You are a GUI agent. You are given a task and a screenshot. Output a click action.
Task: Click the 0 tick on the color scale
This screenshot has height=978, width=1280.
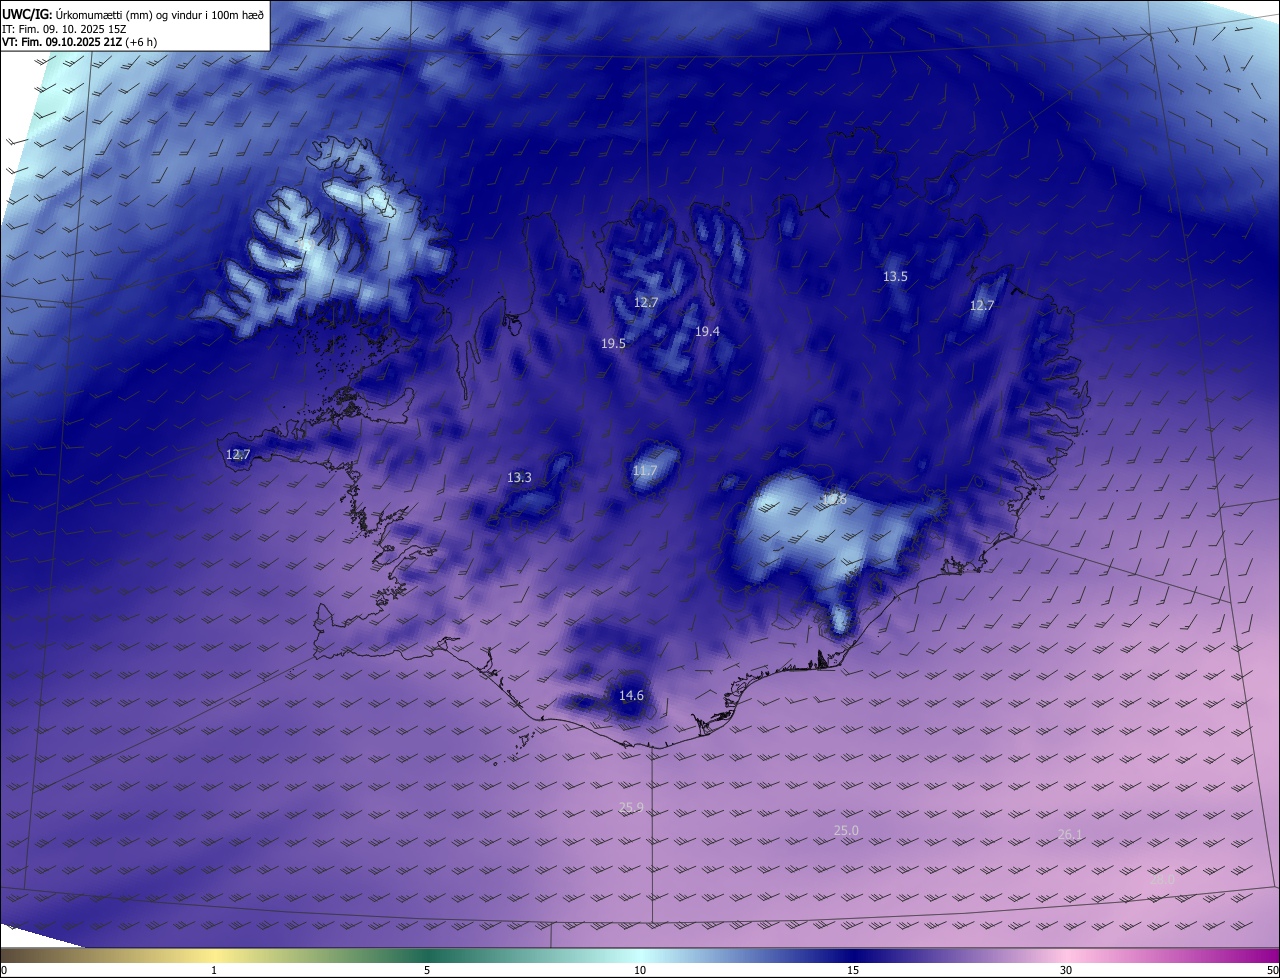4,971
